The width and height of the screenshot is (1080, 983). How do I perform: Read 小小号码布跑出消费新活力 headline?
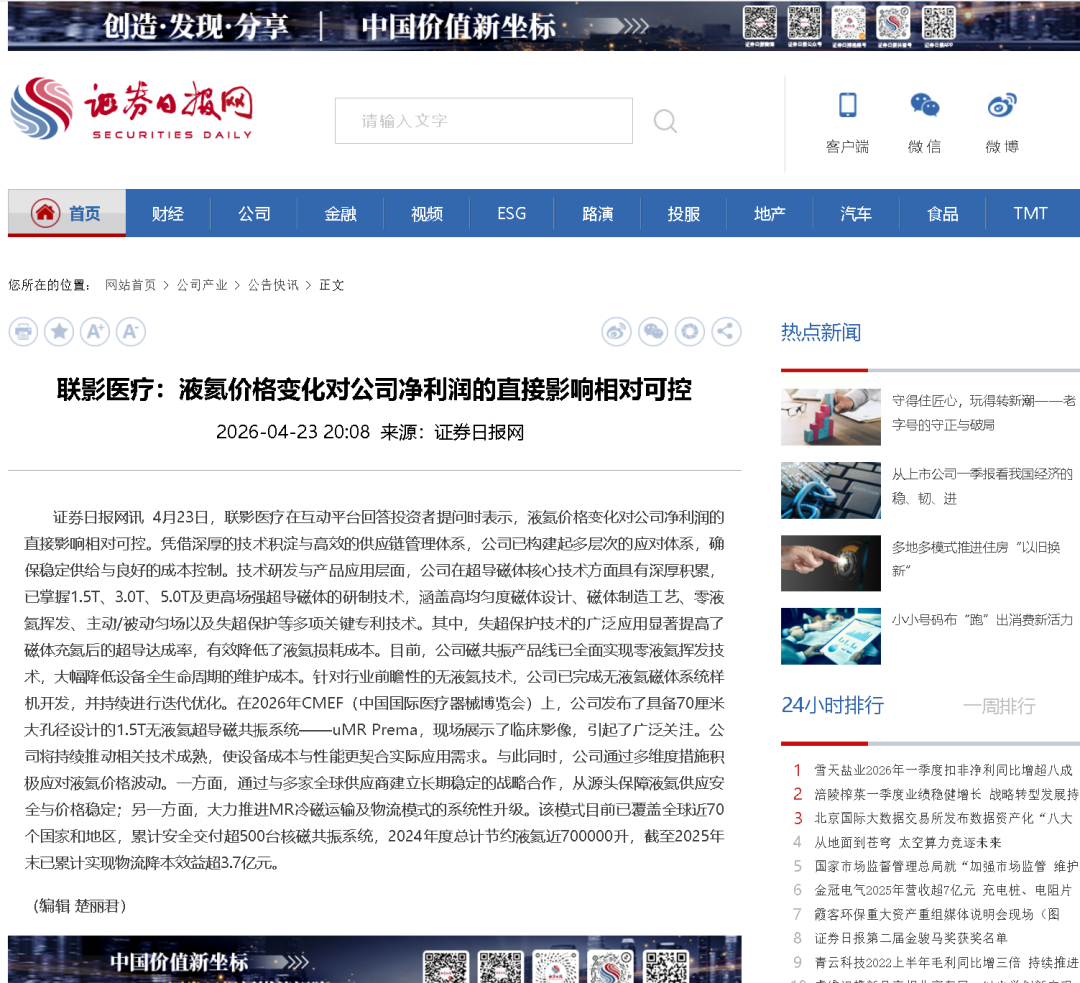tap(982, 619)
